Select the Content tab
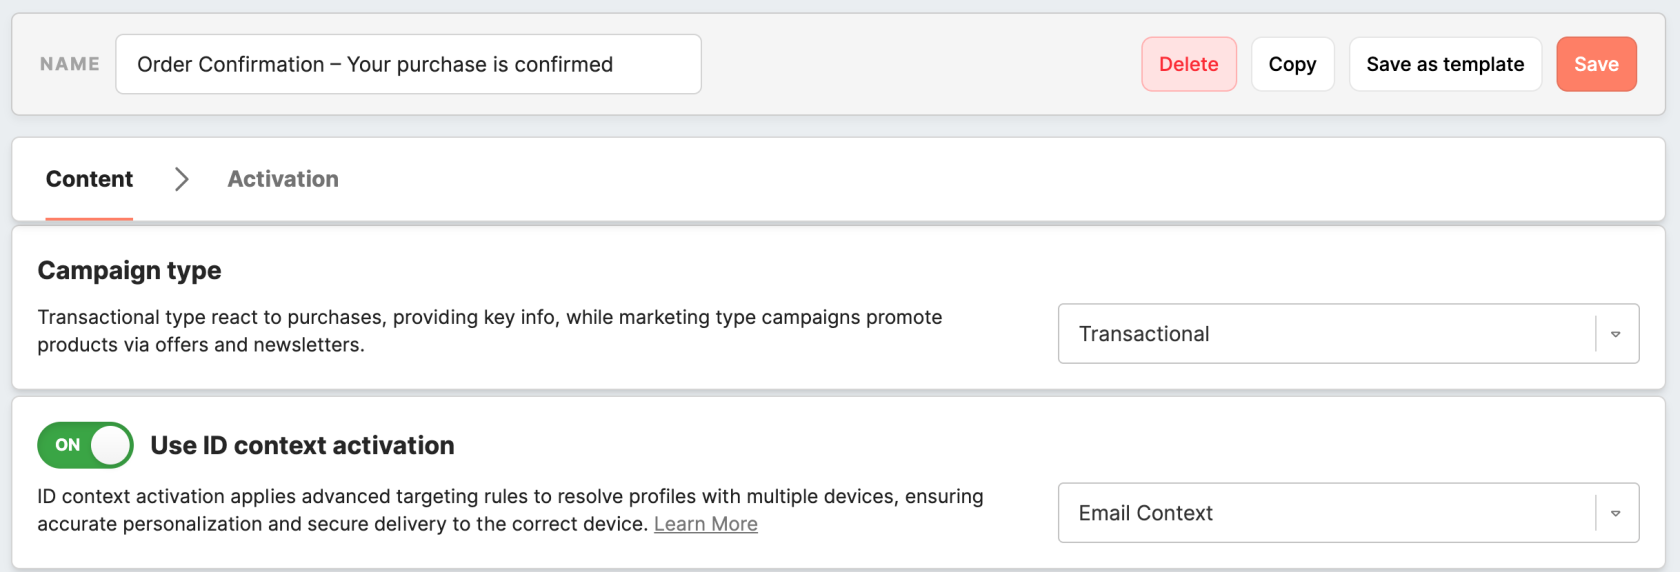 tap(89, 179)
